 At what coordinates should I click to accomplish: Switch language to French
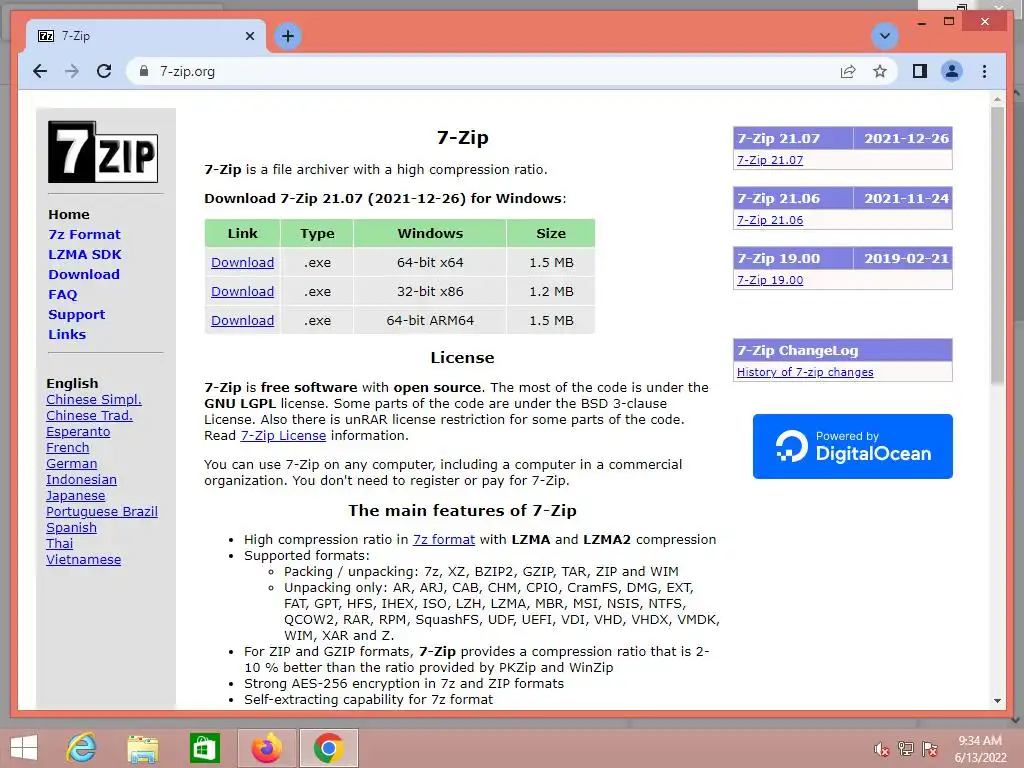click(x=67, y=447)
